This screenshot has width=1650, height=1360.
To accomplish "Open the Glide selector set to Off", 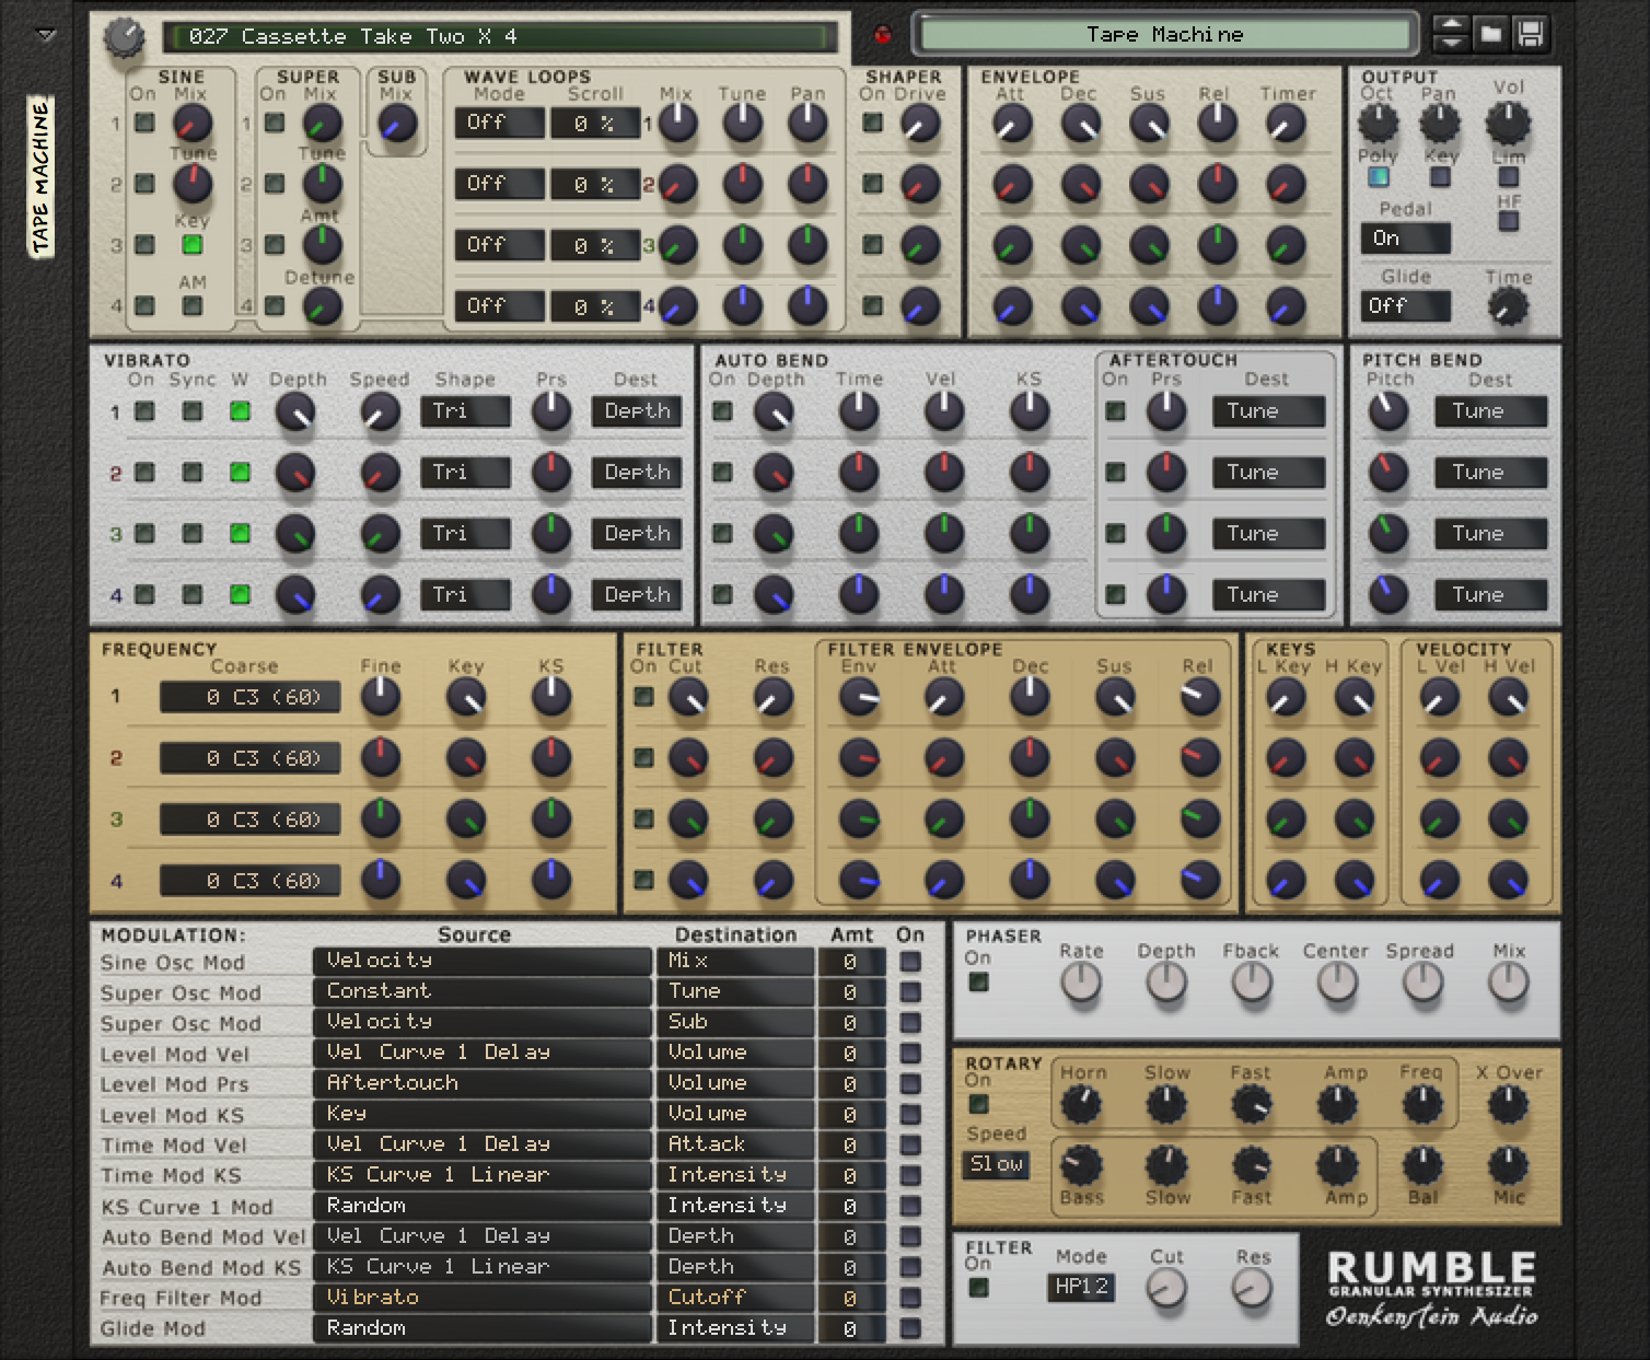I will point(1404,307).
